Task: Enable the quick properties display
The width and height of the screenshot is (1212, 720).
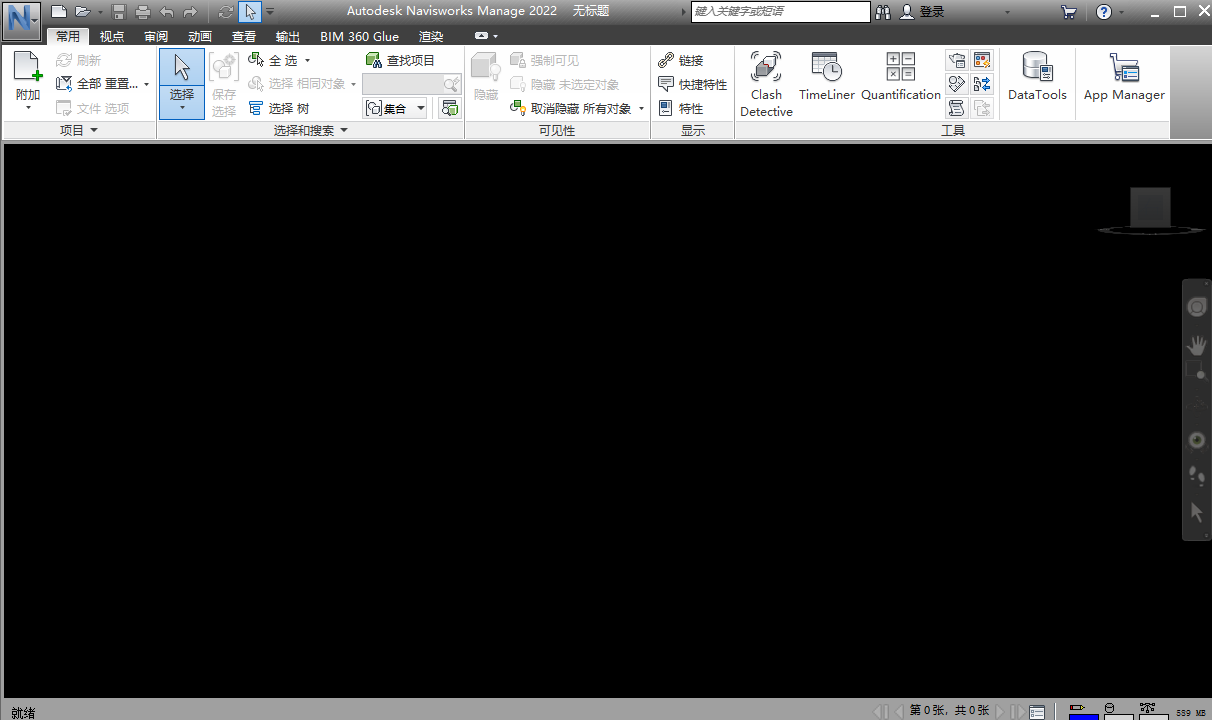Action: click(x=692, y=84)
